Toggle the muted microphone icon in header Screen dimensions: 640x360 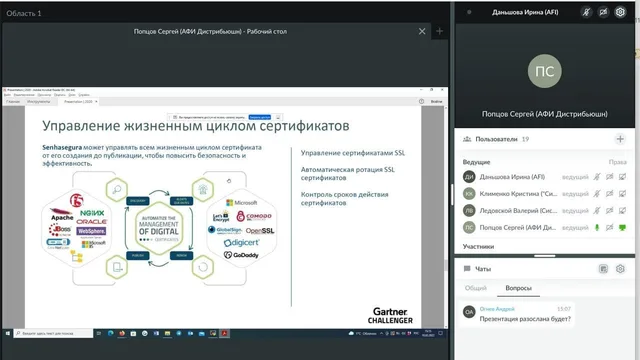click(x=586, y=12)
